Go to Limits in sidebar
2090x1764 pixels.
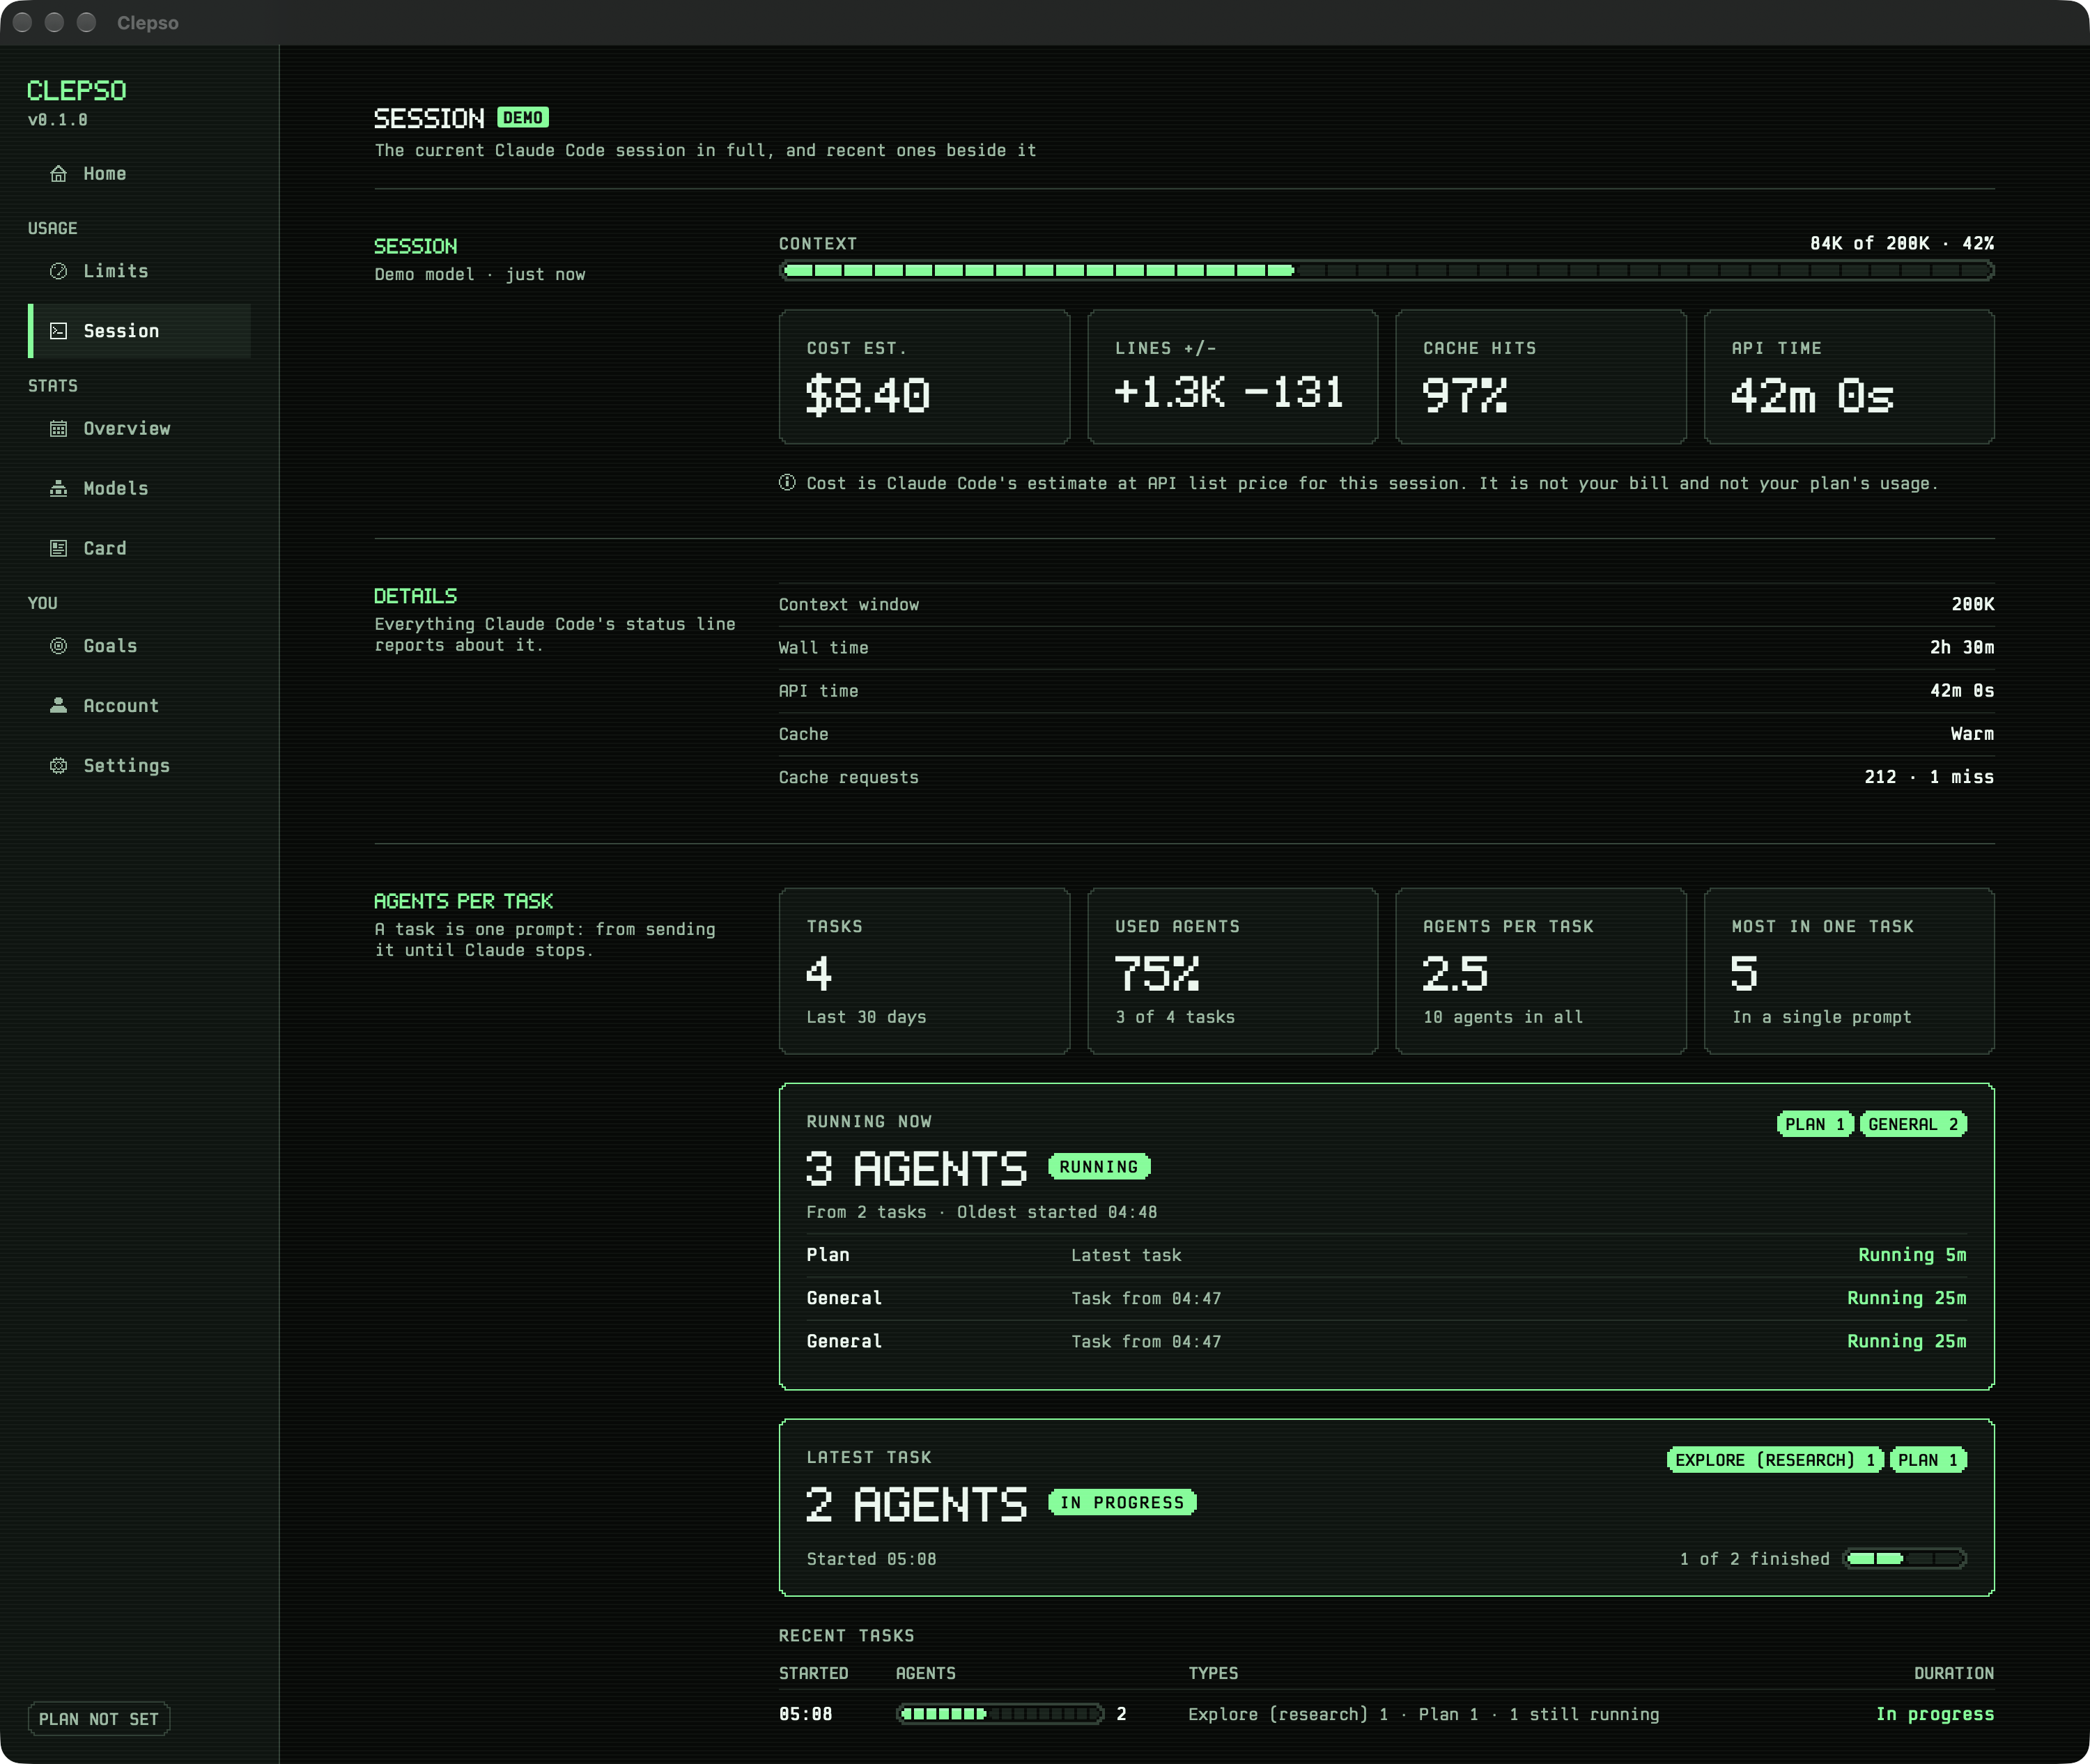coord(116,271)
